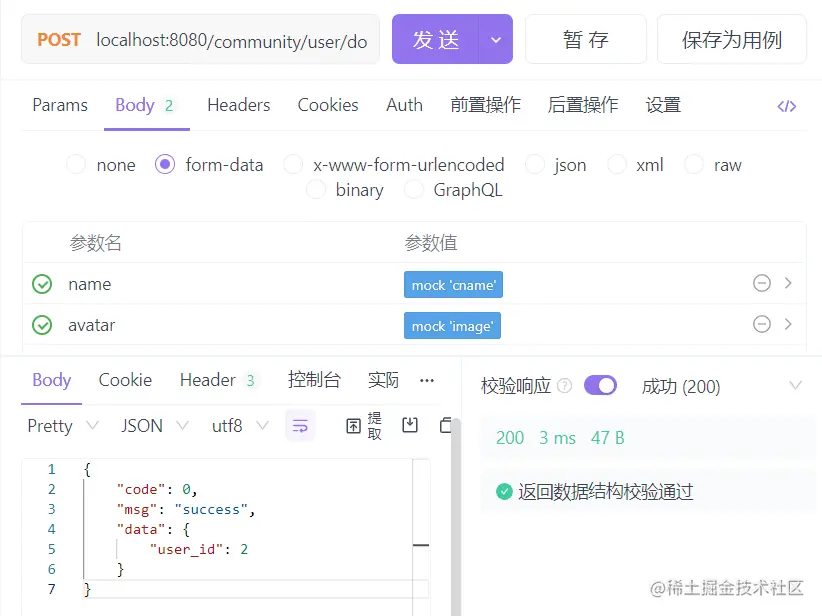The image size is (822, 616).
Task: Download the response body to file
Action: (x=410, y=425)
